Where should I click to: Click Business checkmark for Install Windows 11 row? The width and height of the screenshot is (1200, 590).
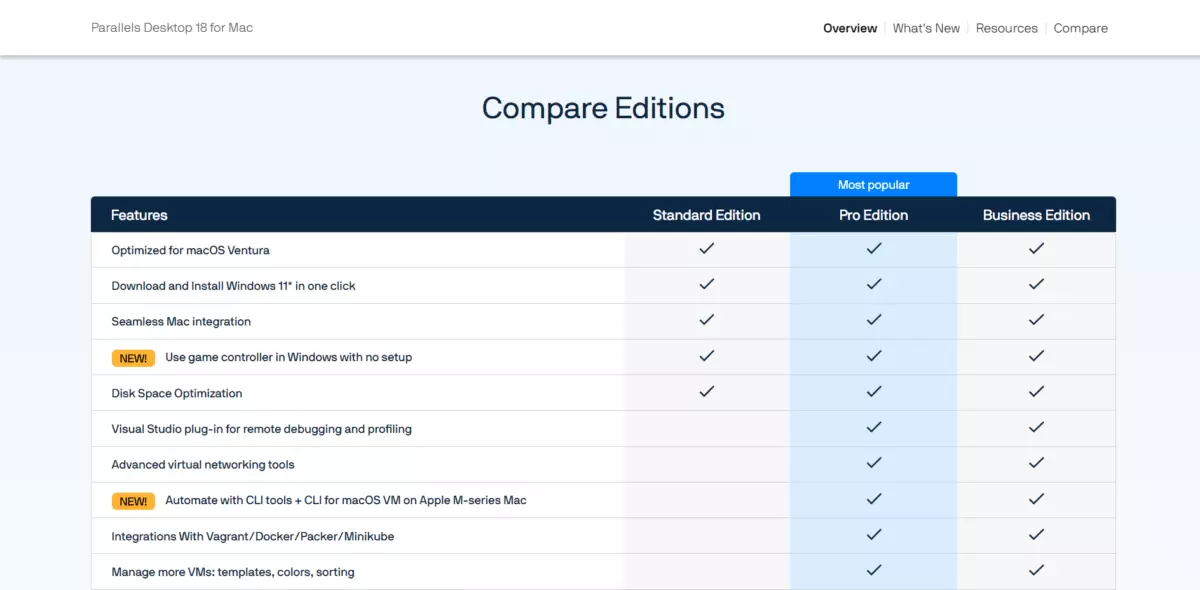[1036, 284]
